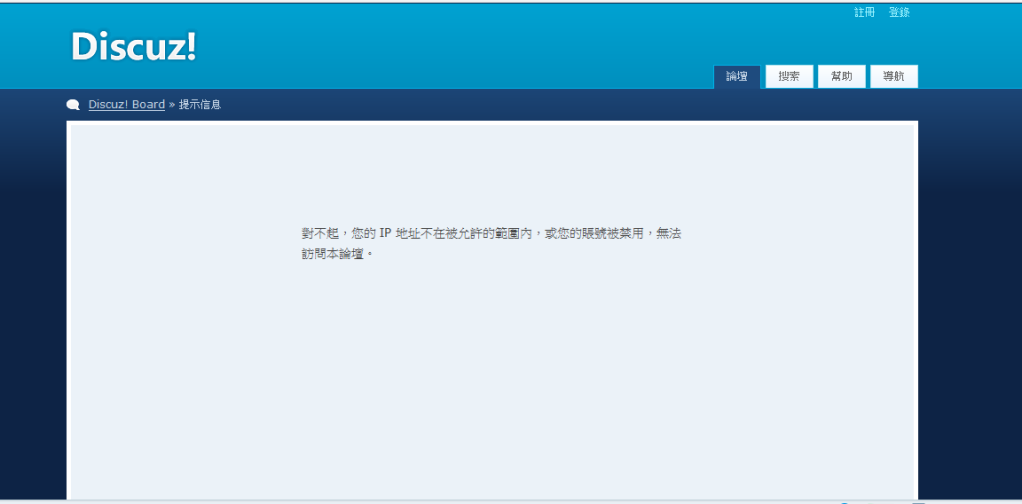Screen dimensions: 1022x504
Task: Open the 導航 navigation tab
Action: coord(894,76)
